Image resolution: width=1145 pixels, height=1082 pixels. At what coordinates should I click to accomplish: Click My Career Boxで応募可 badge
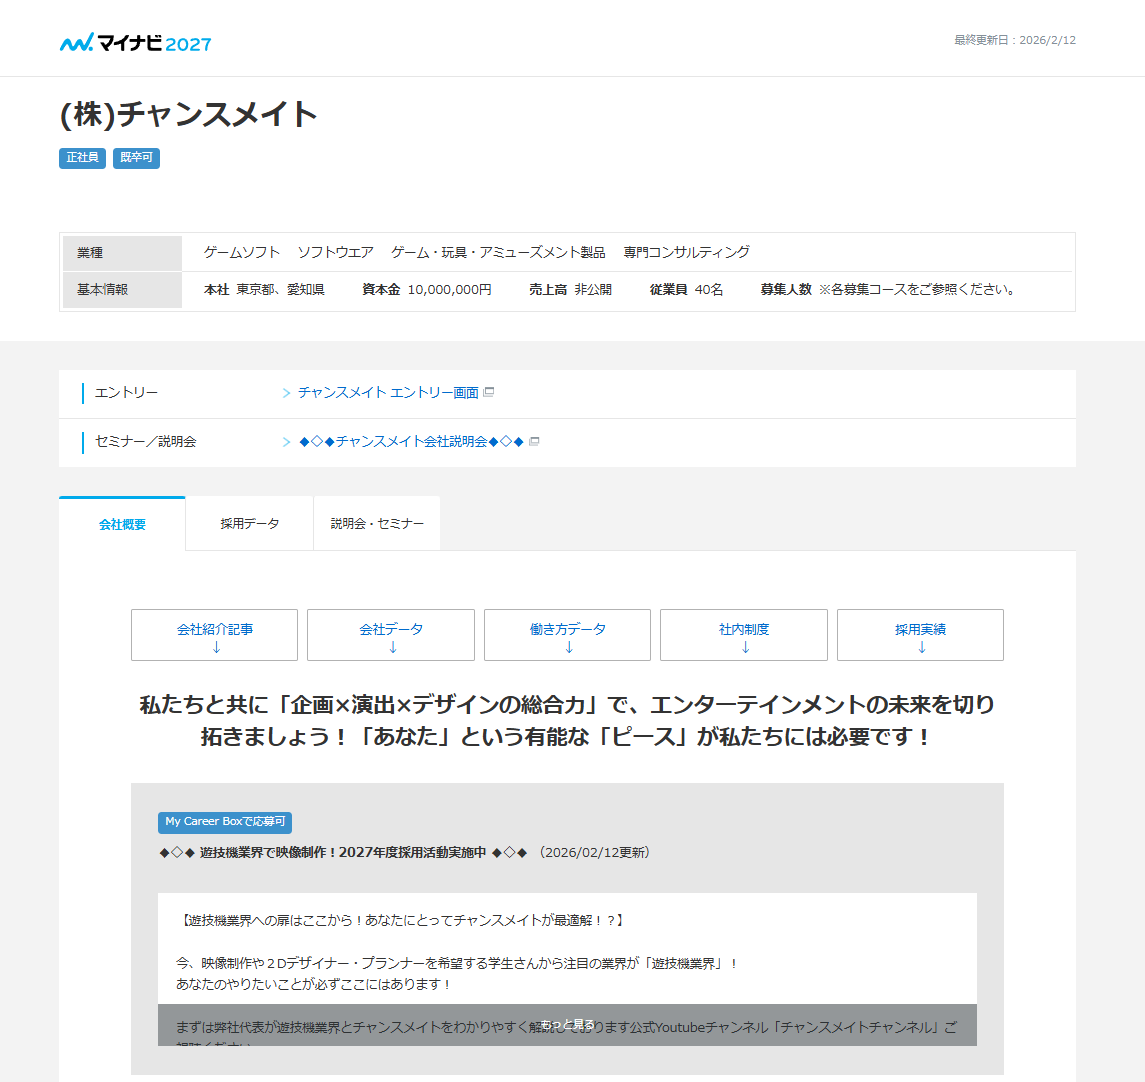pyautogui.click(x=225, y=822)
